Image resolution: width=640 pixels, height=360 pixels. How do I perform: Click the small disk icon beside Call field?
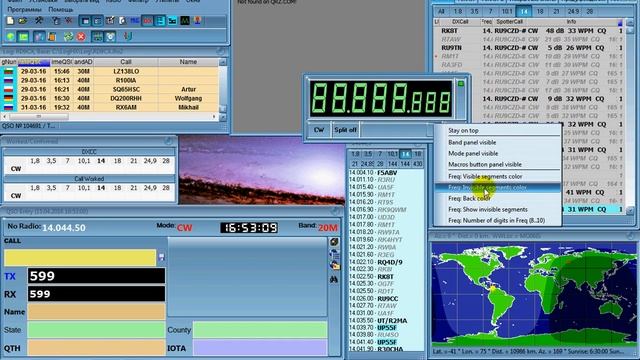click(161, 257)
